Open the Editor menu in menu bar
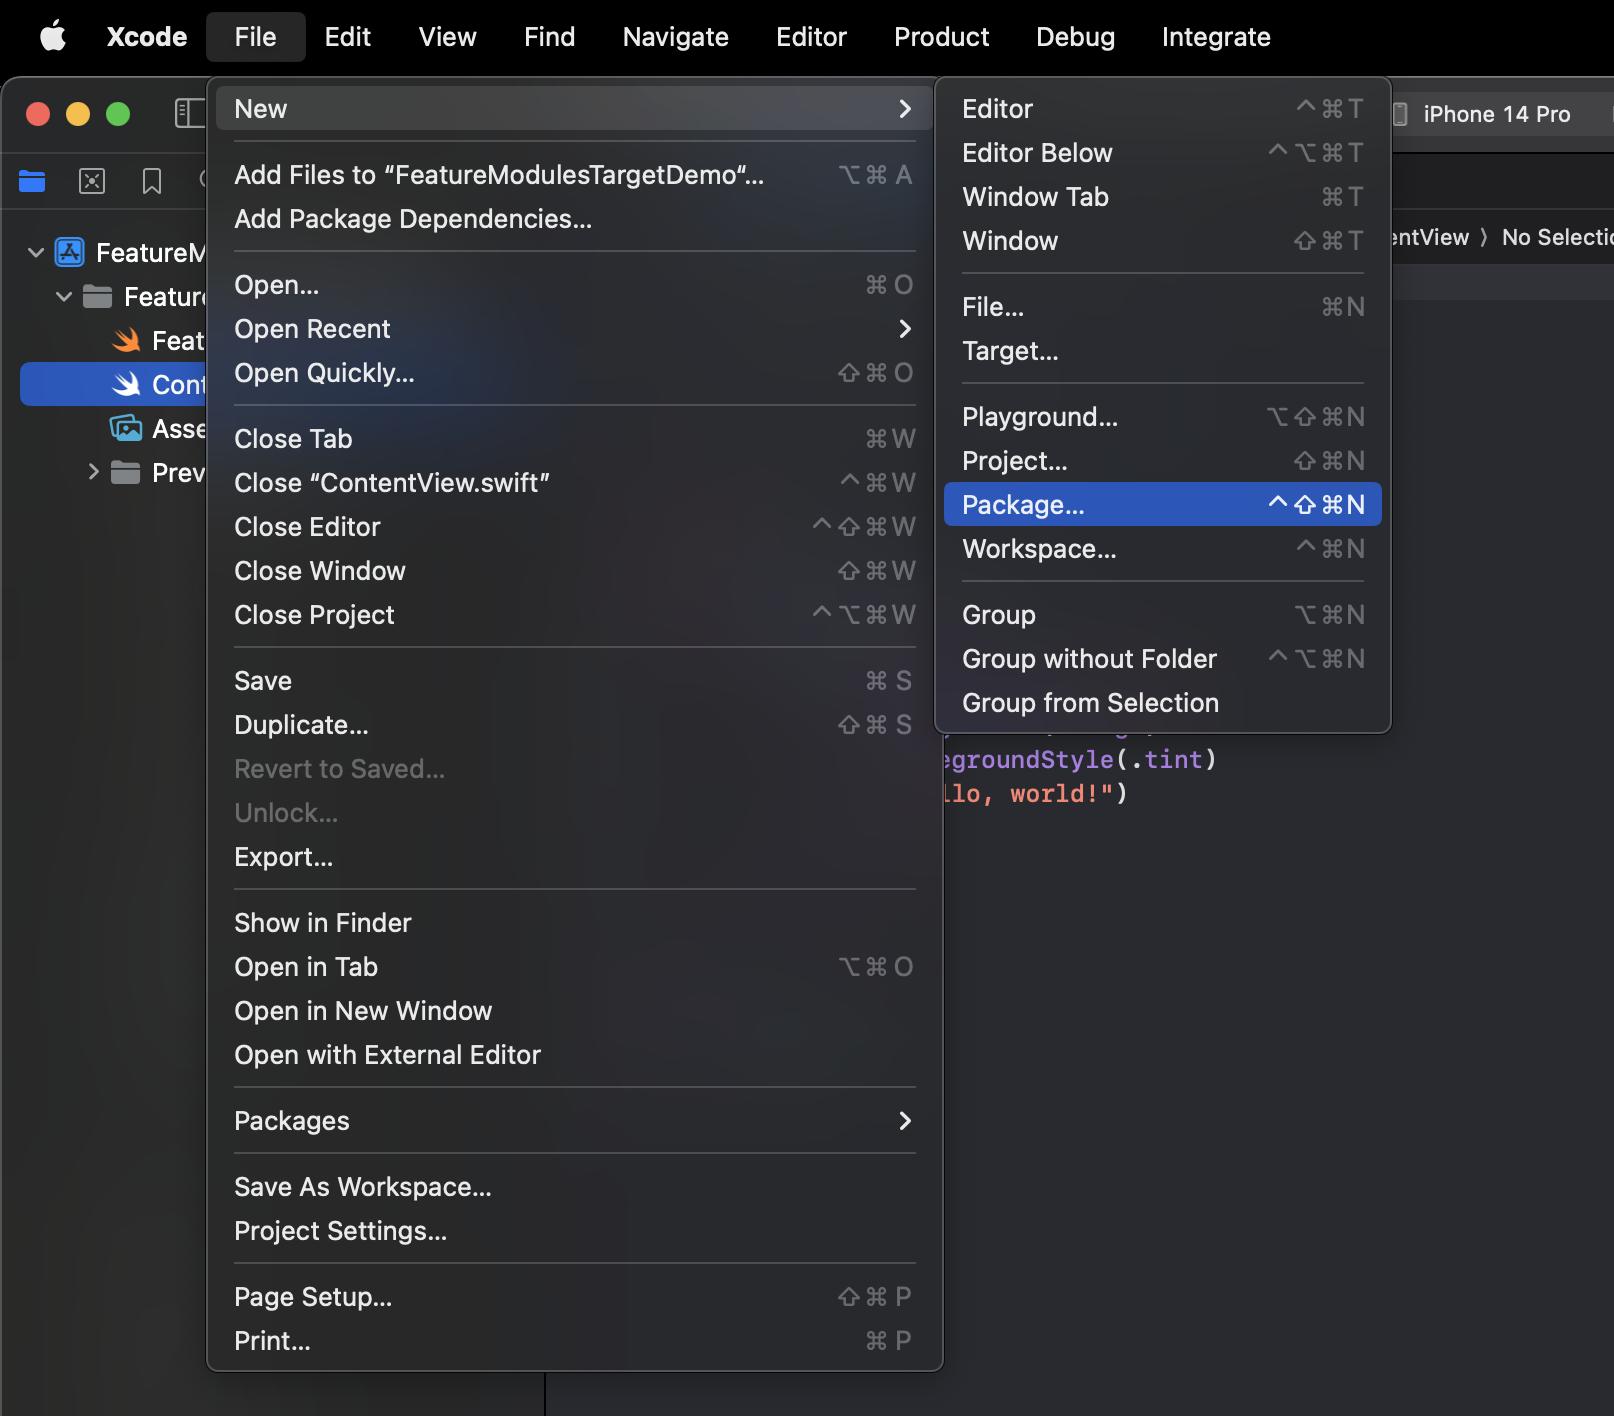Screen dimensions: 1614x1416 tap(811, 37)
